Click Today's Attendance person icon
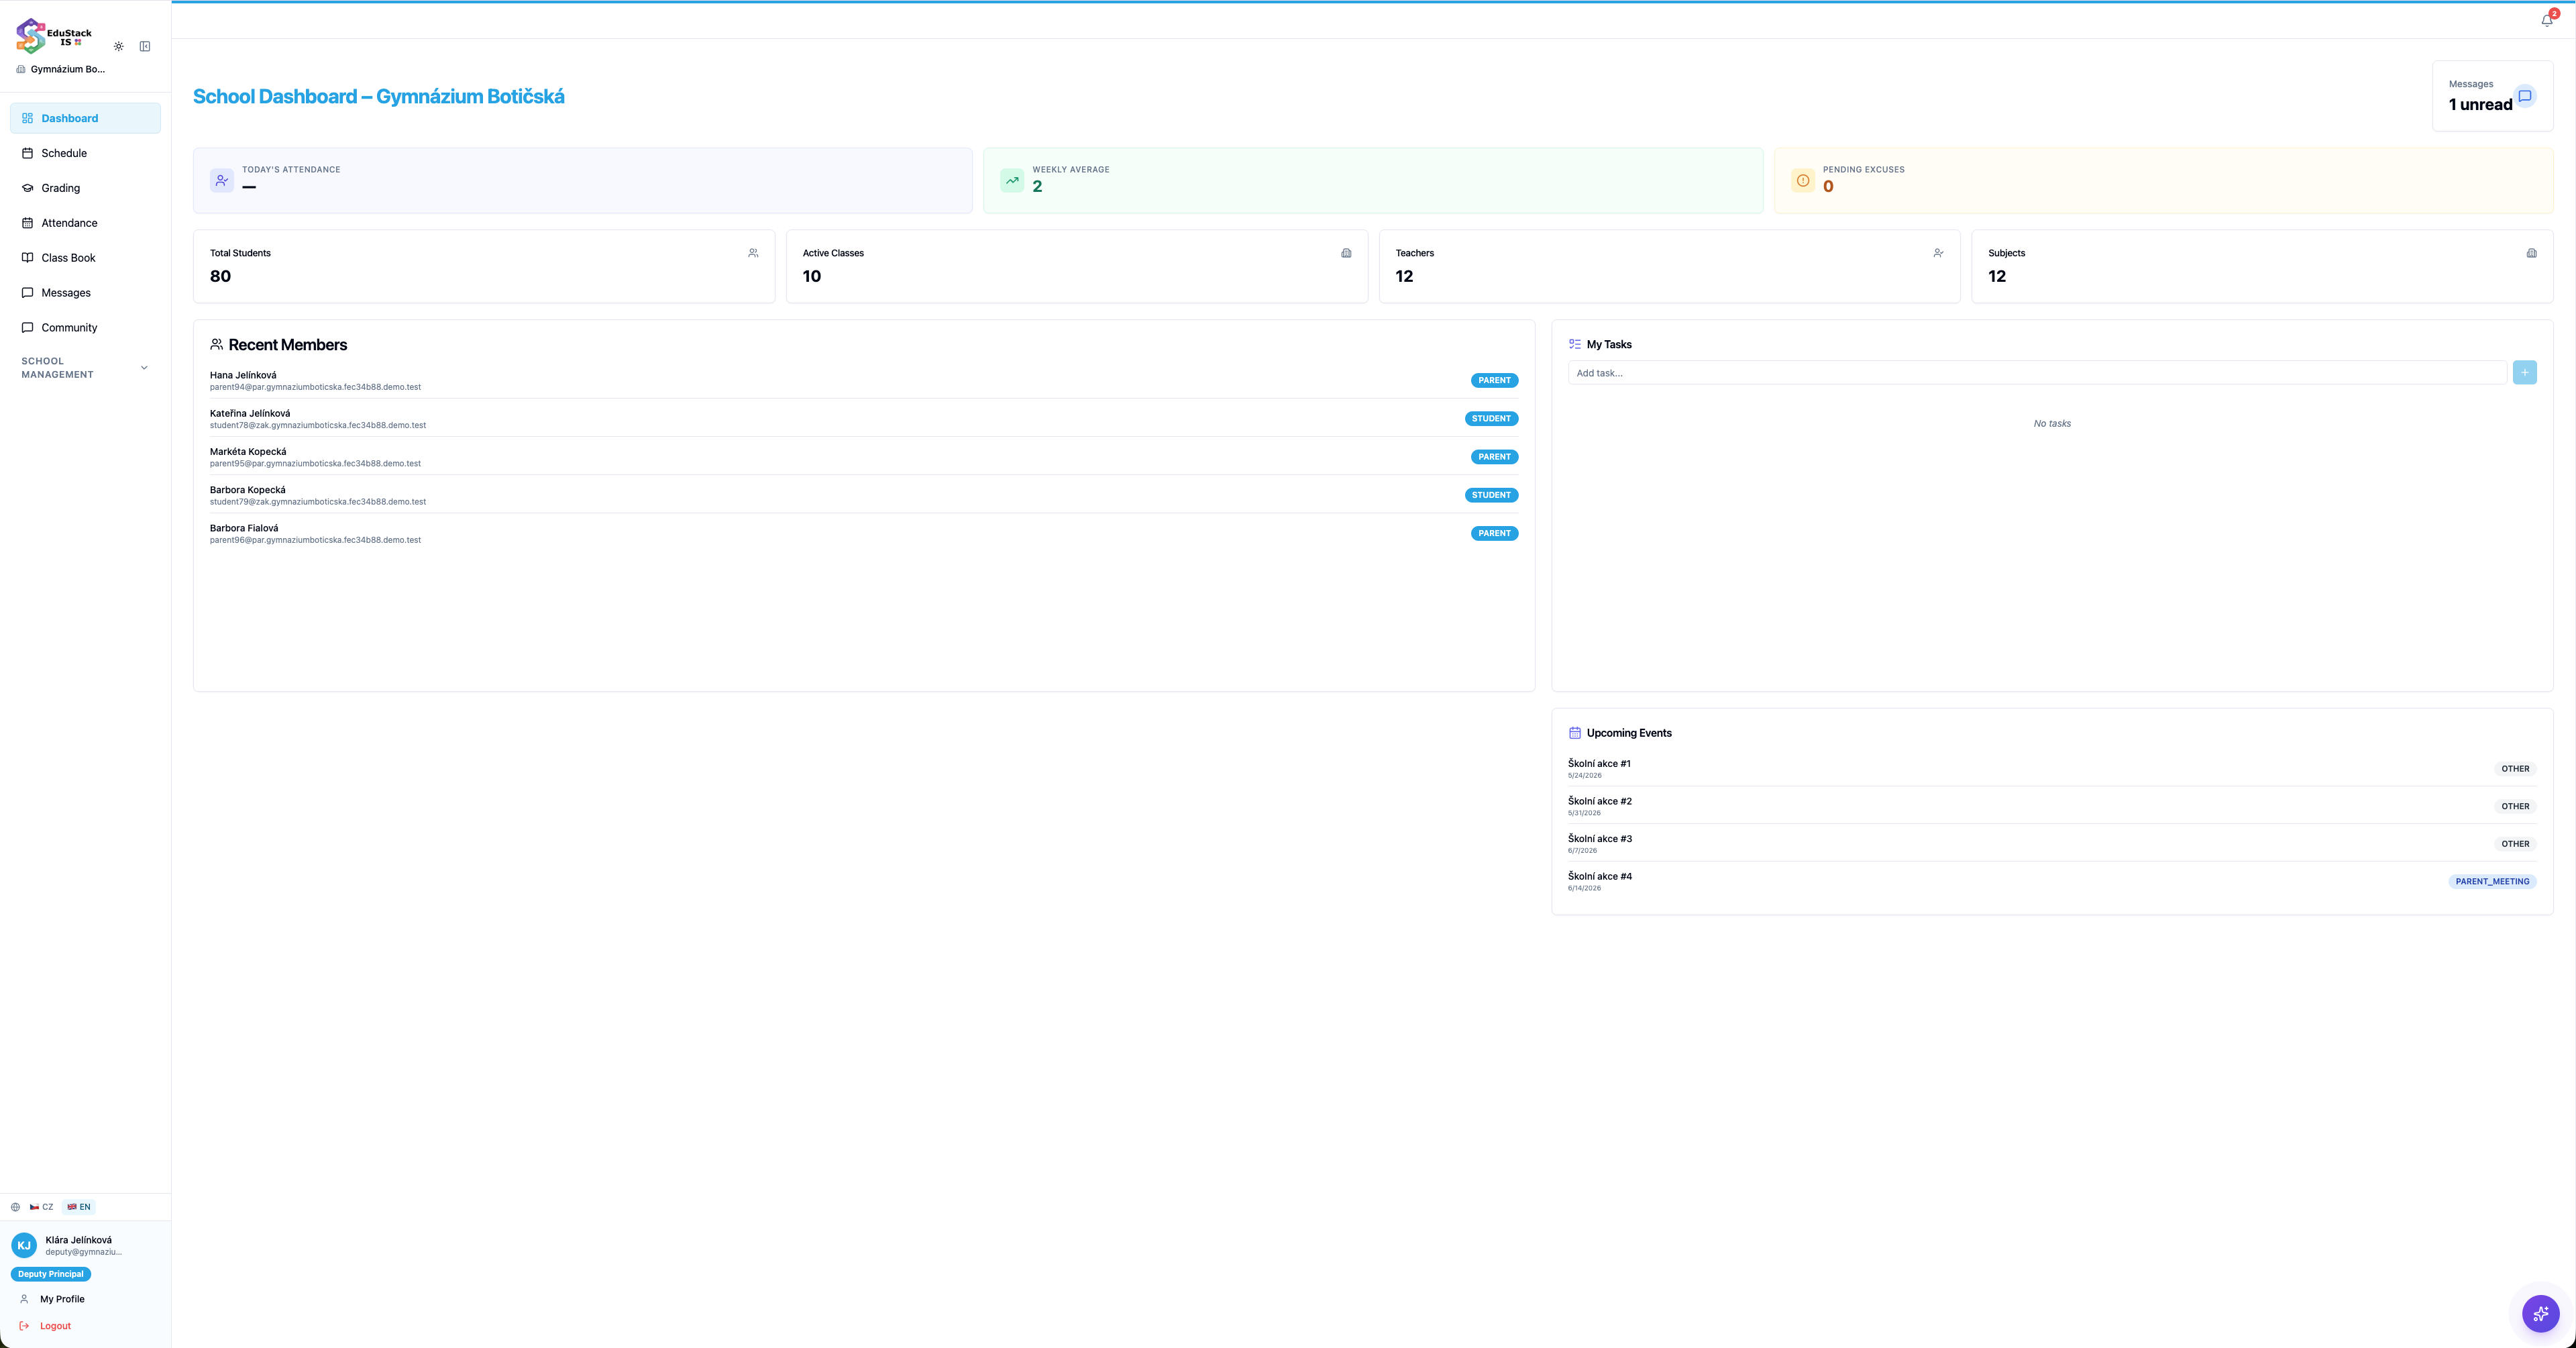The width and height of the screenshot is (2576, 1348). pyautogui.click(x=222, y=181)
